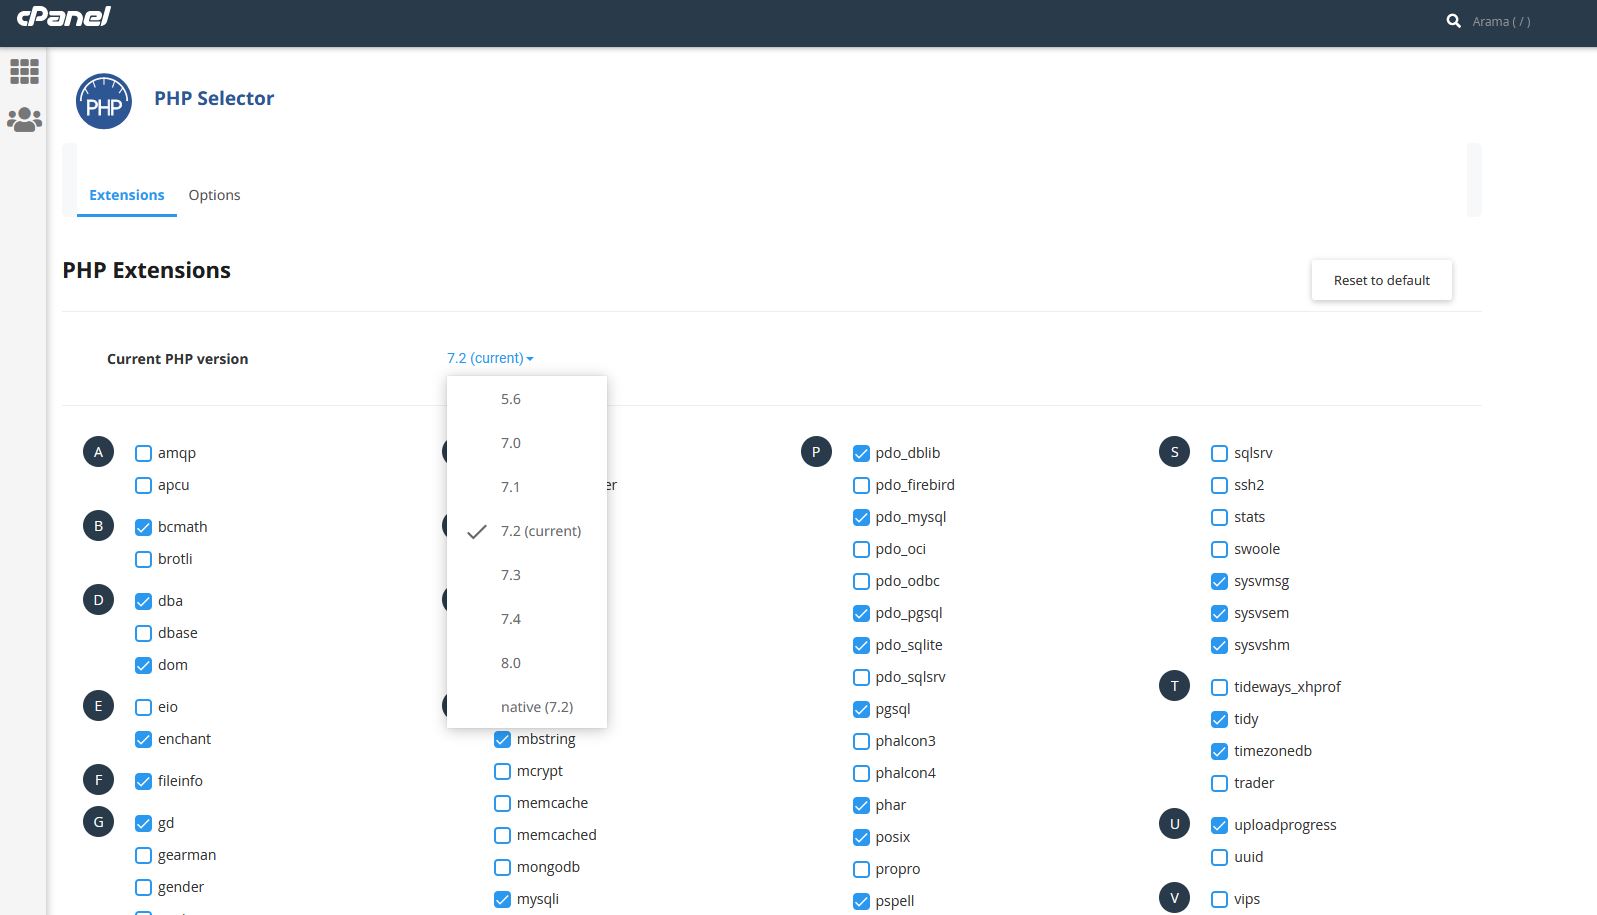Click the letter P group badge
The width and height of the screenshot is (1597, 915).
[x=816, y=452]
